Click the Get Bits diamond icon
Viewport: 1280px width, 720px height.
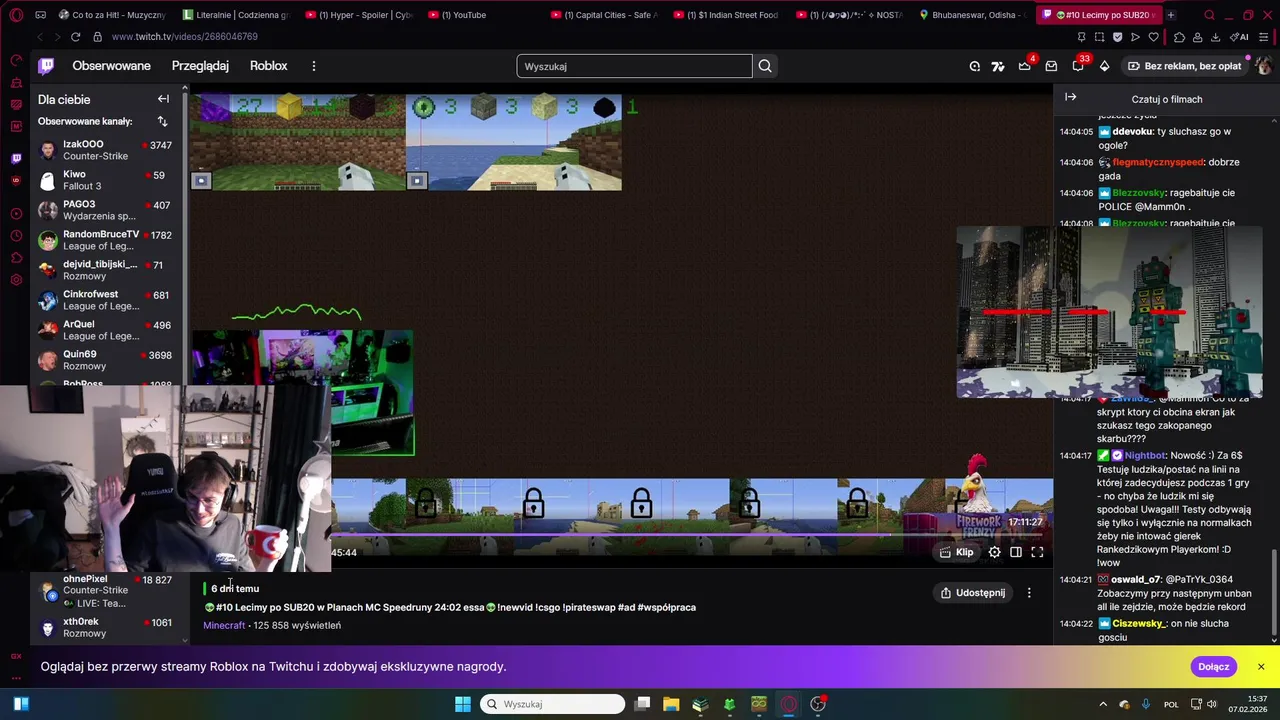click(1104, 66)
